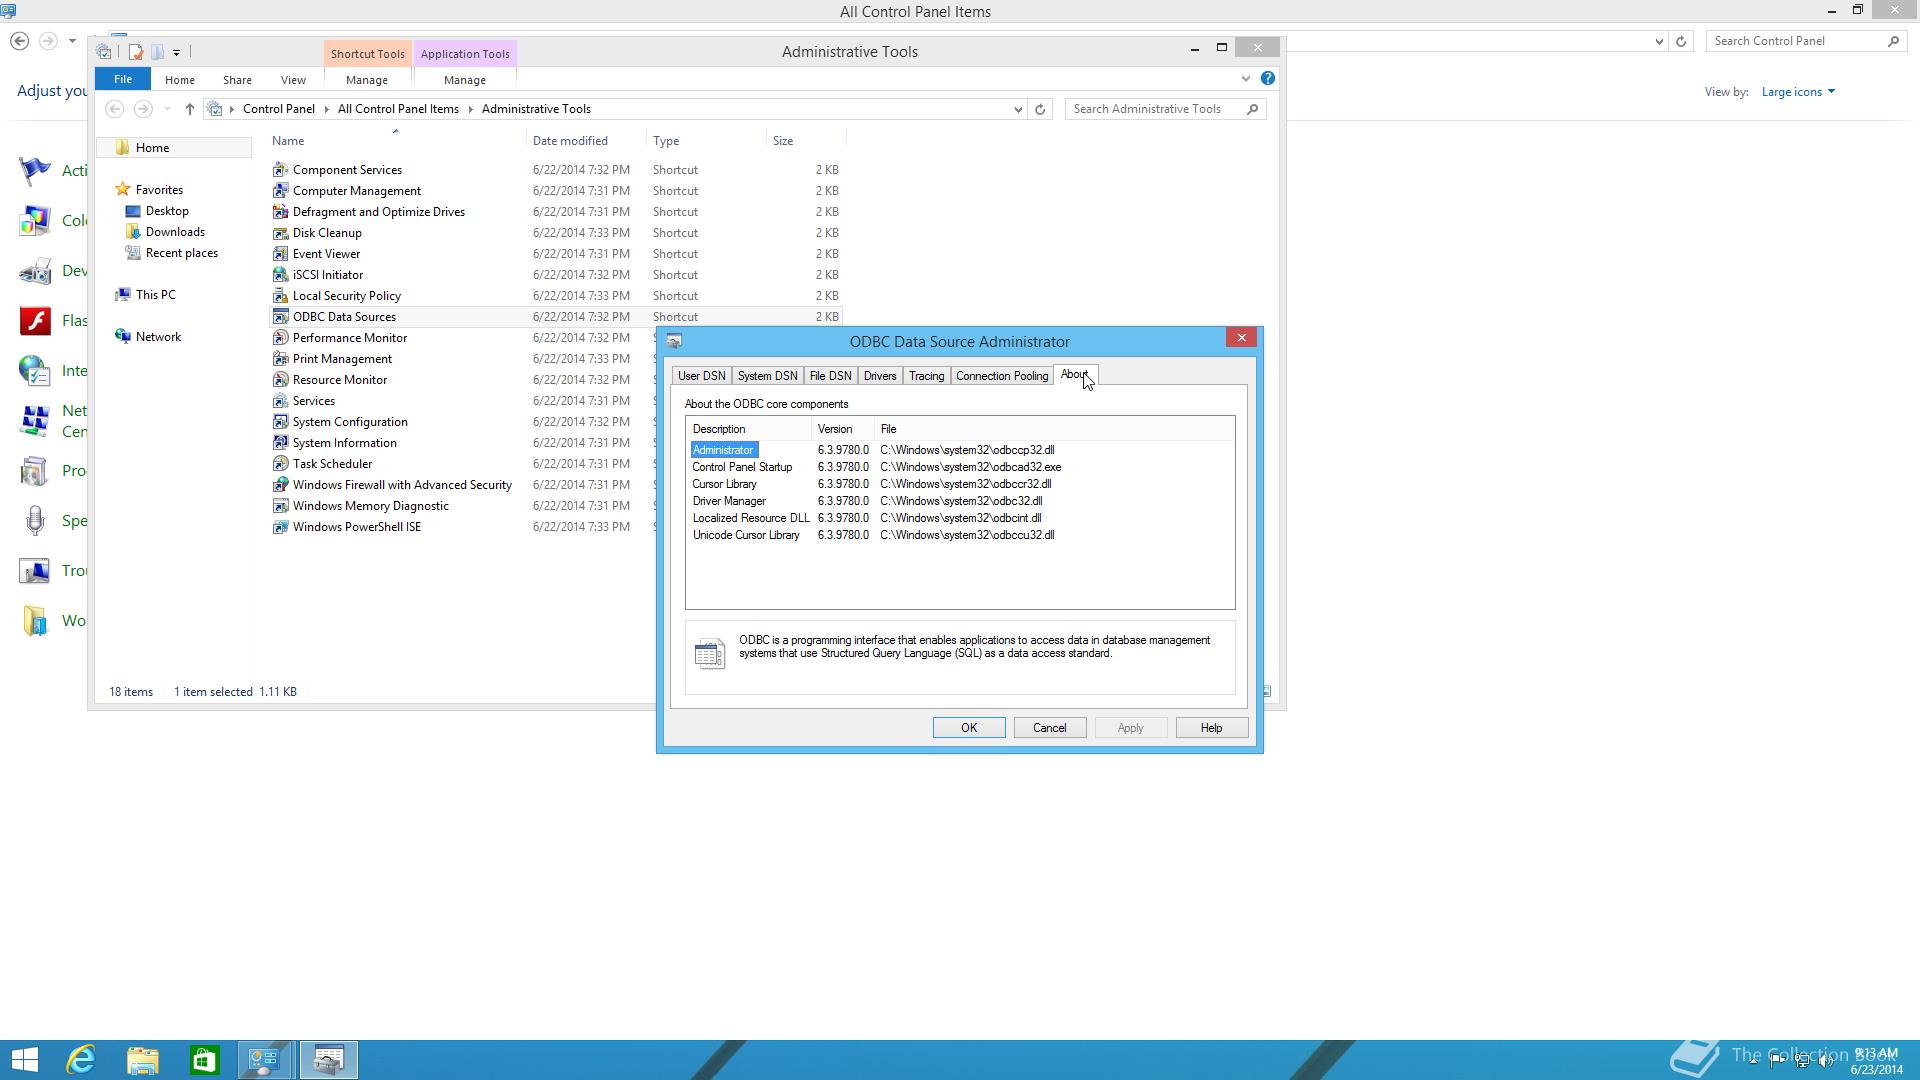Open address bar history dropdown

coord(1018,109)
